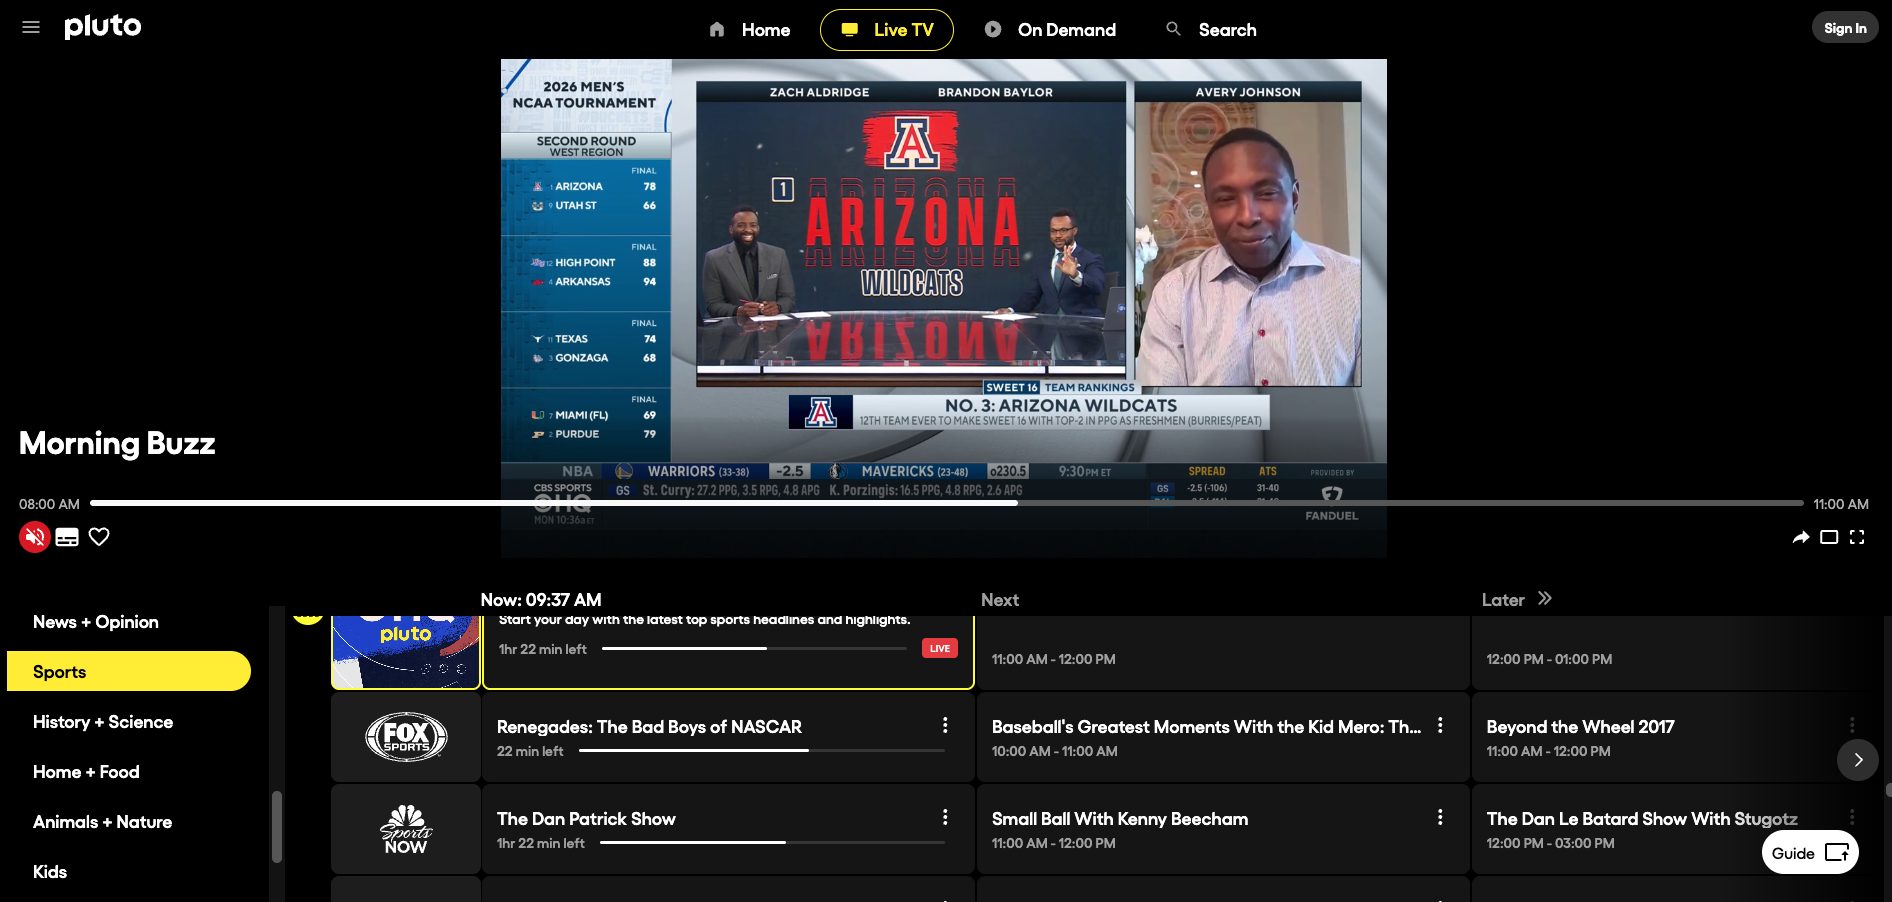Go to the Home tab
1892x902 pixels.
tap(749, 30)
